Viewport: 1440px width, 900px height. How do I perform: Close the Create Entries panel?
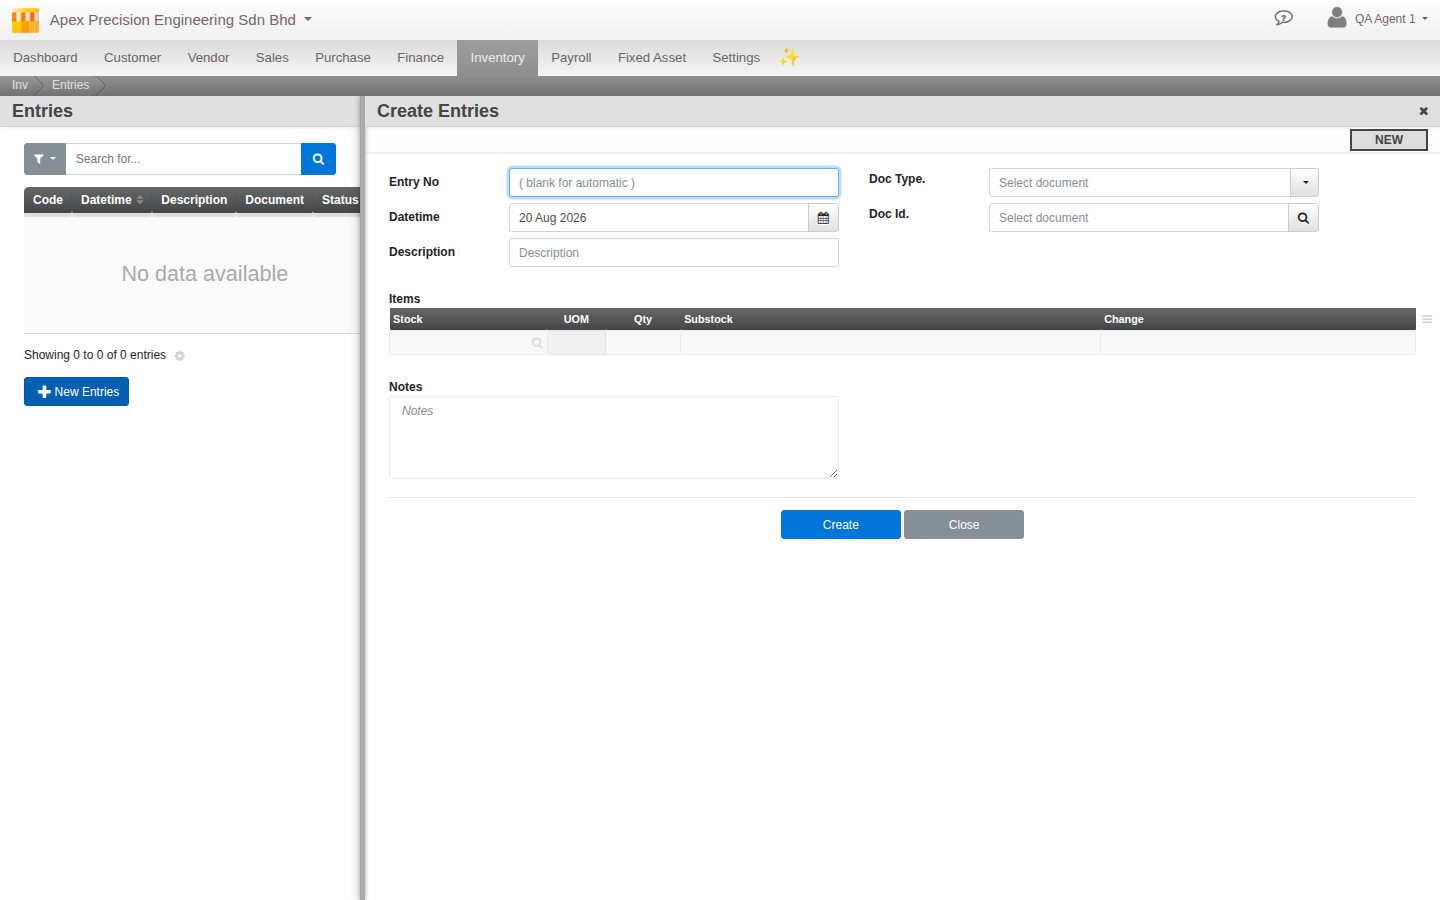[x=1423, y=111]
